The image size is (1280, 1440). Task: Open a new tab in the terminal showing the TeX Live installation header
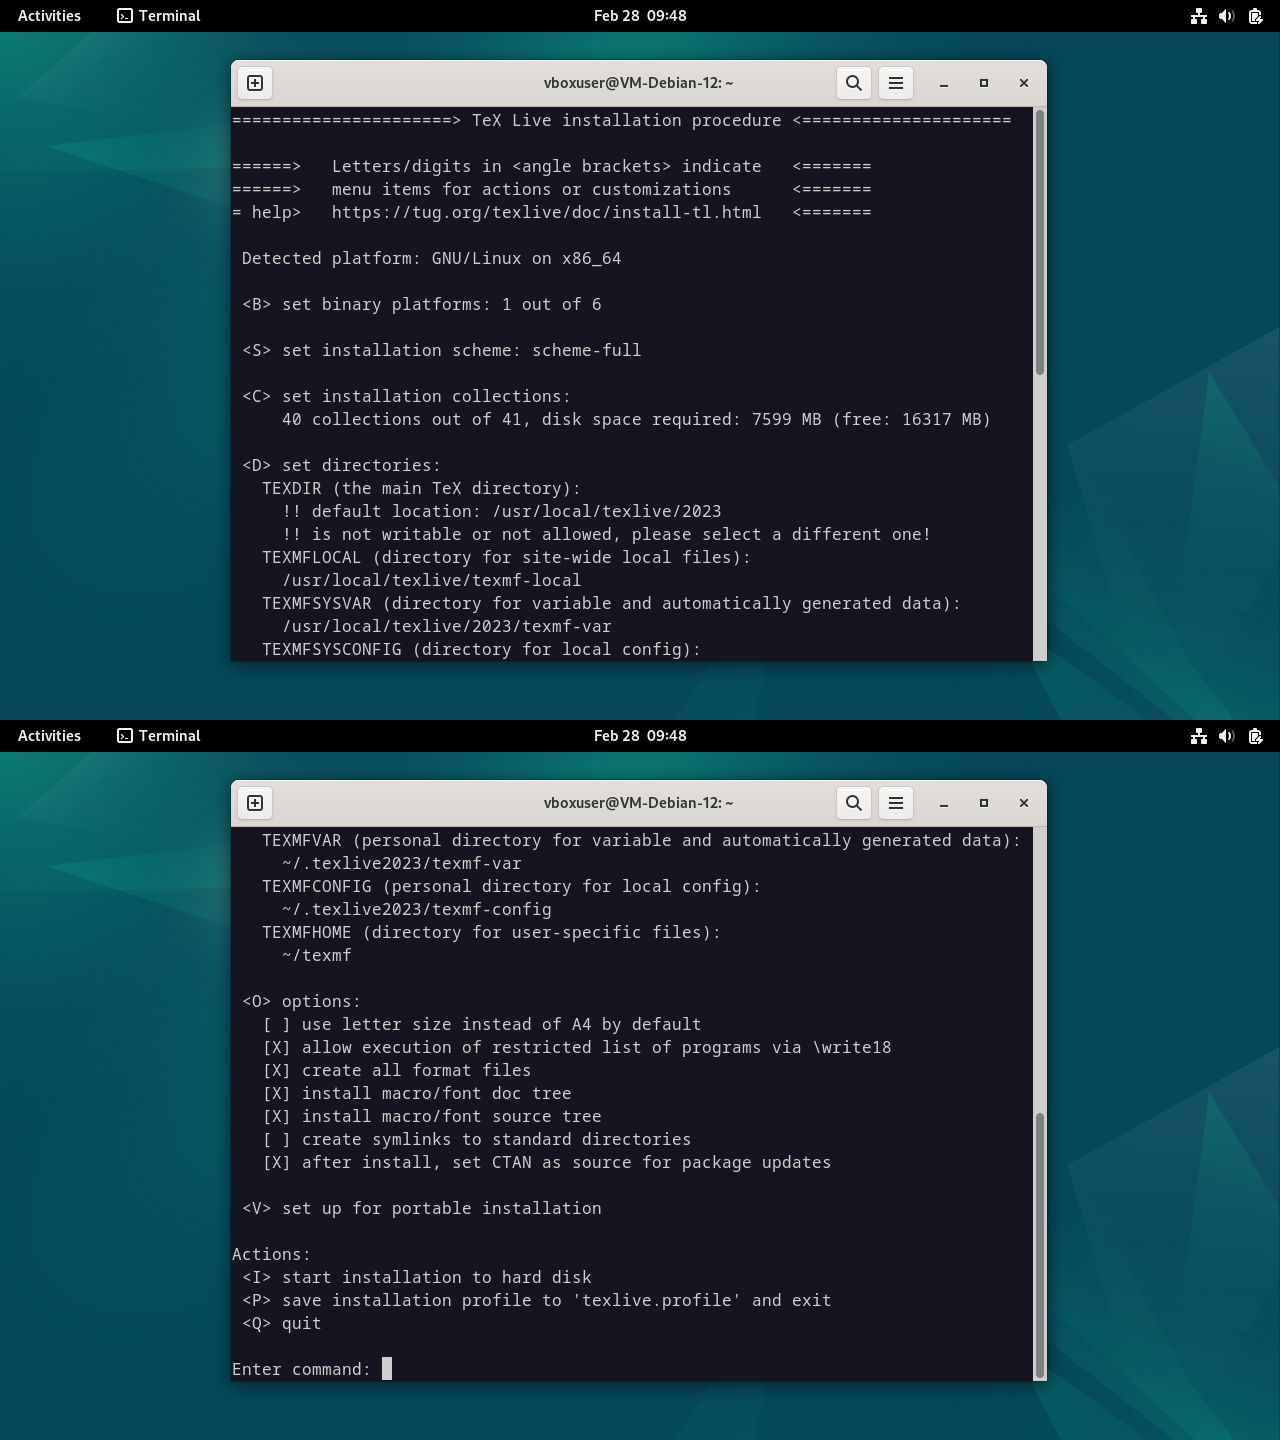(x=255, y=83)
